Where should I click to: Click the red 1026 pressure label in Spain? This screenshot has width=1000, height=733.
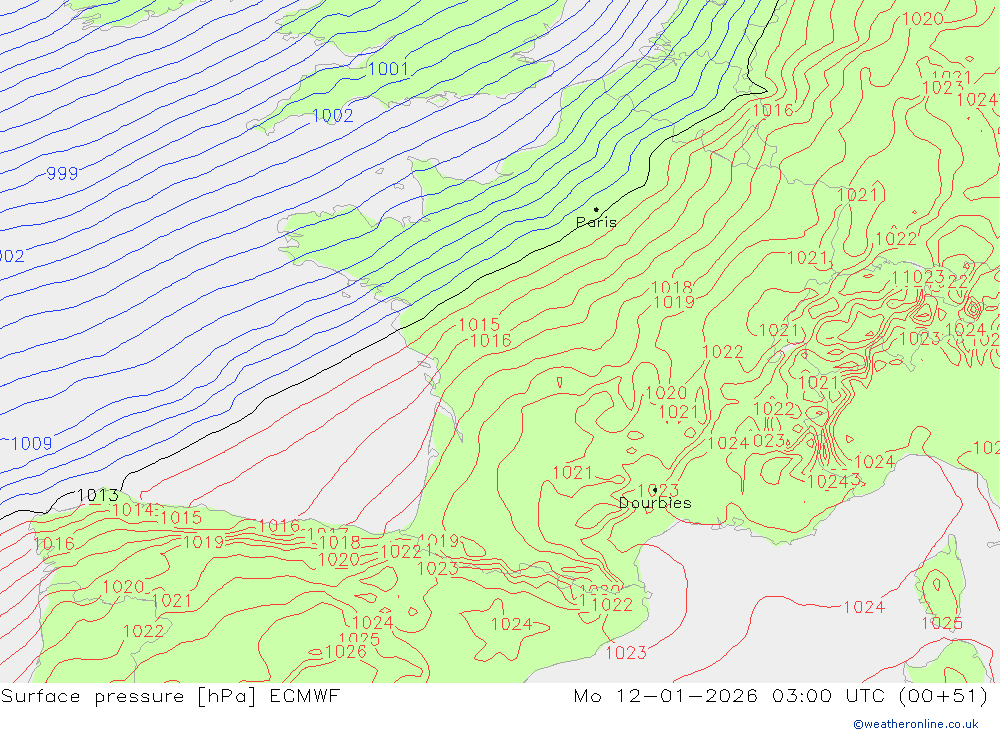[x=346, y=651]
